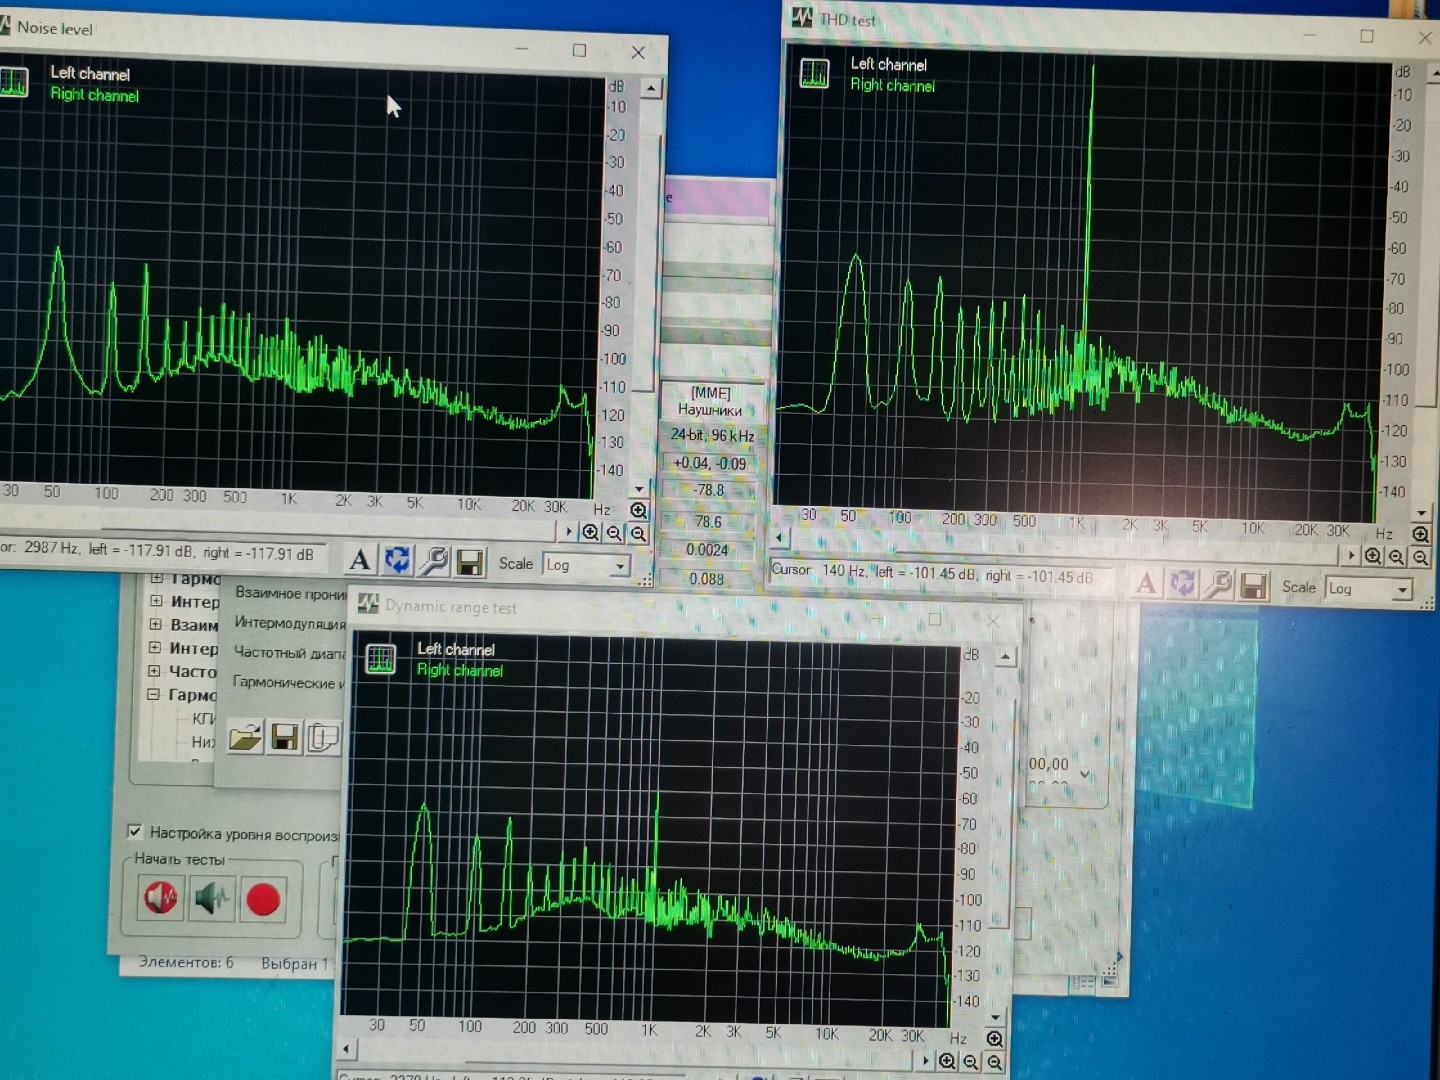The width and height of the screenshot is (1440, 1080).
Task: Save THD test graph with floppy icon
Action: [x=1253, y=586]
